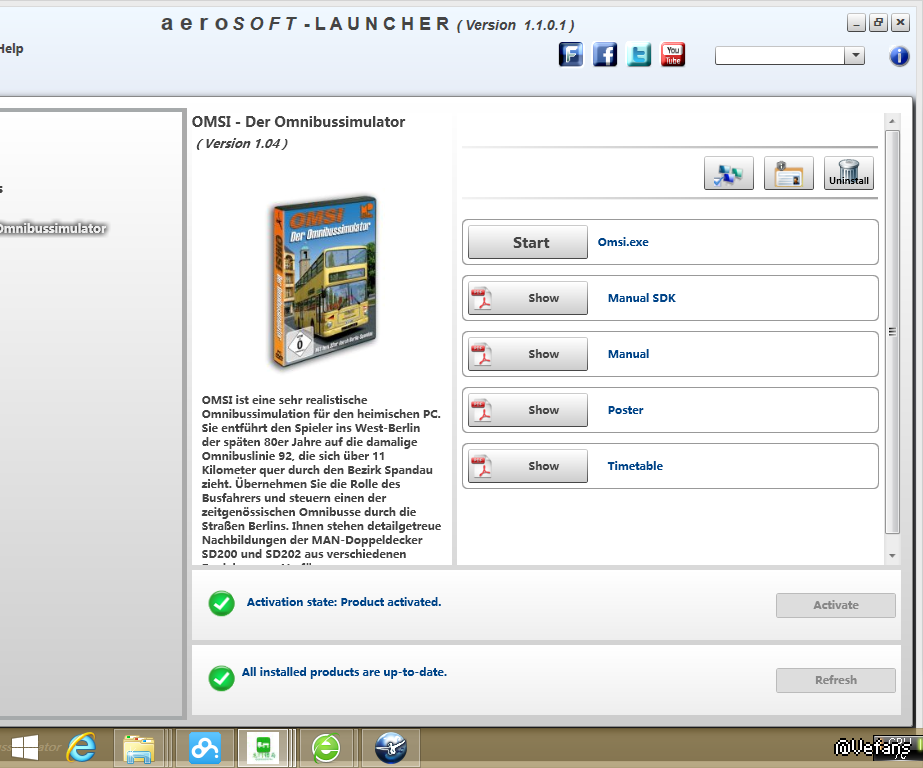Open the blue cloud app on taskbar
Screen dimensions: 923x768
click(204, 748)
